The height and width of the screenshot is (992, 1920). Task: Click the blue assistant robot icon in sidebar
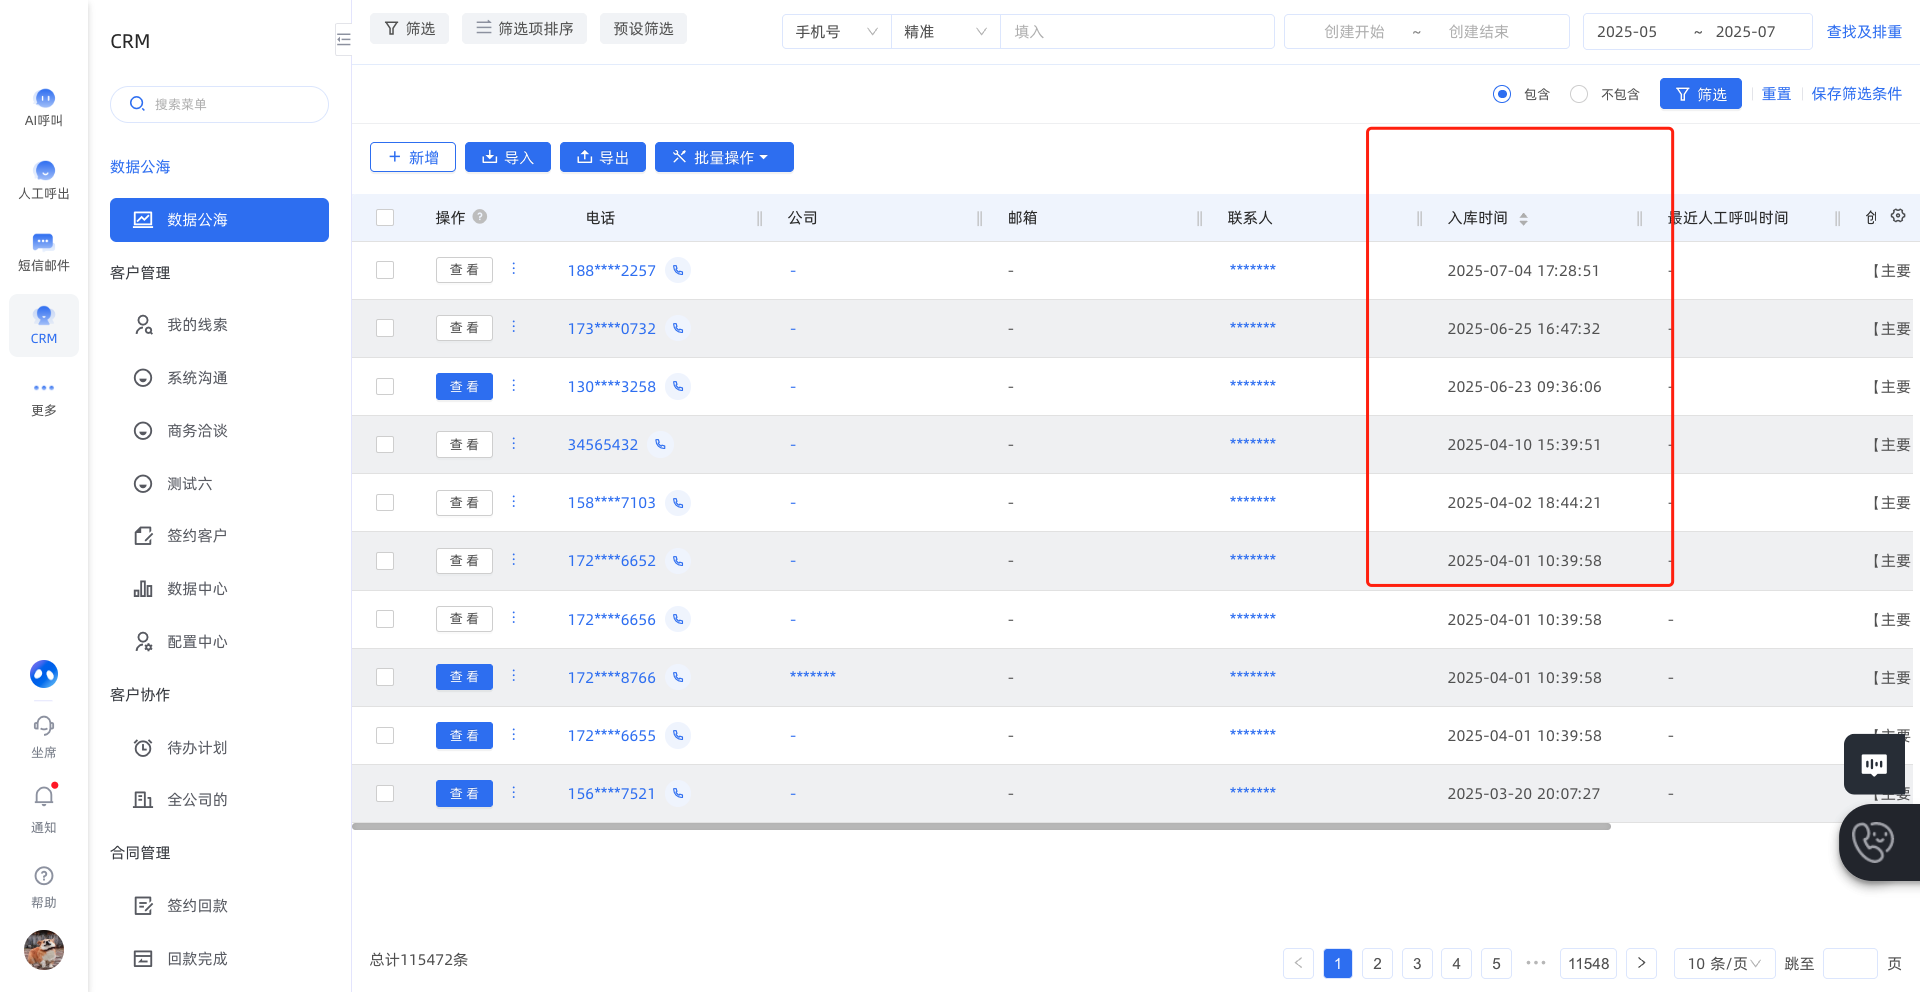(44, 674)
